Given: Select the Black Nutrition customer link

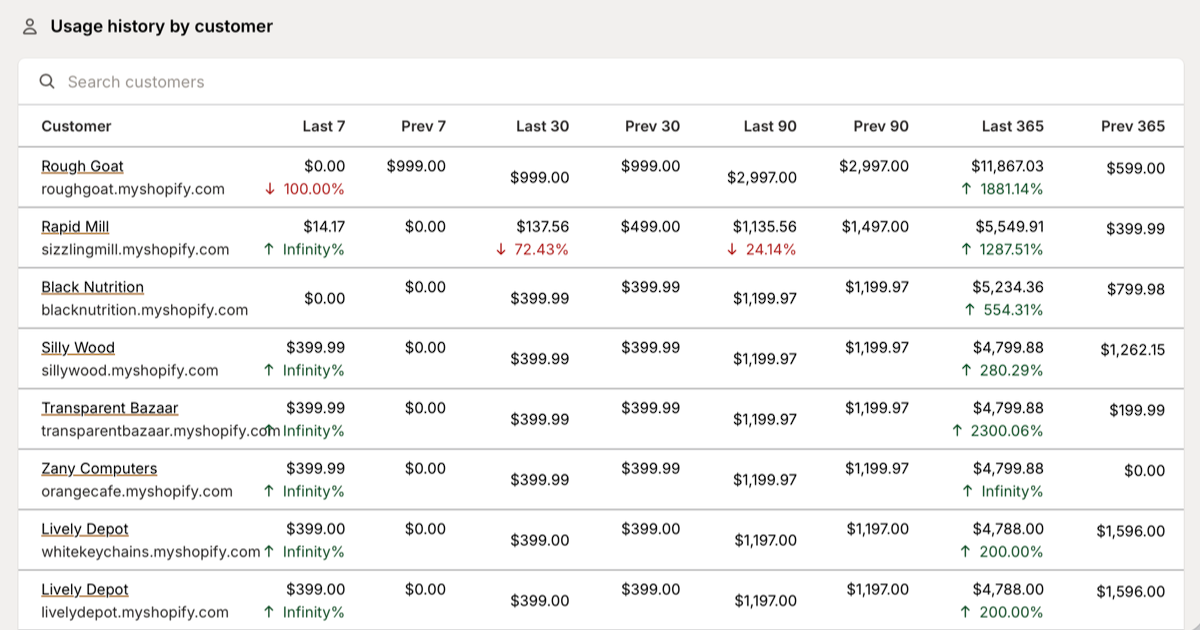Looking at the screenshot, I should click(92, 287).
